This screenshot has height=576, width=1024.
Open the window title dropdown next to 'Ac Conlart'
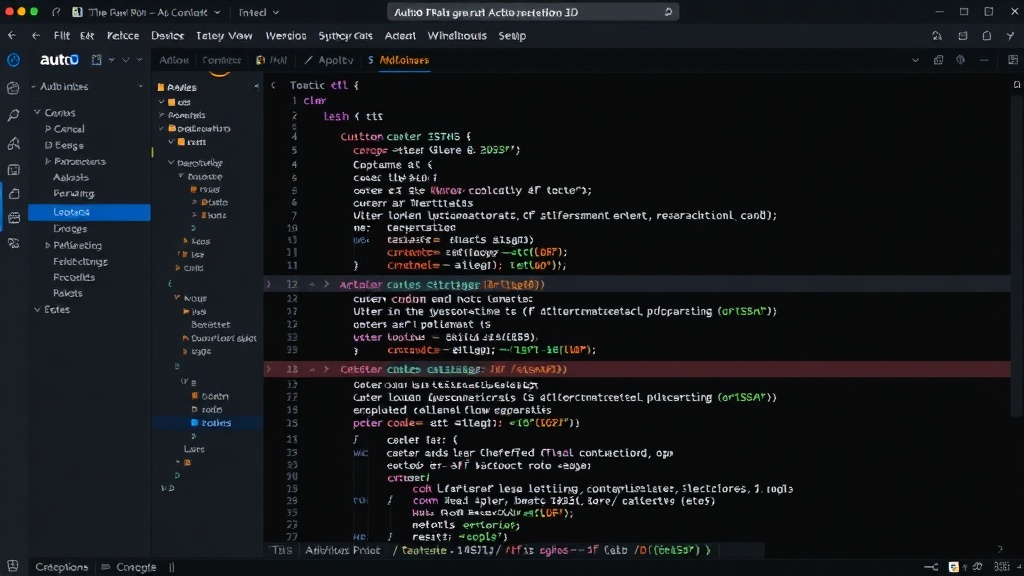(217, 12)
